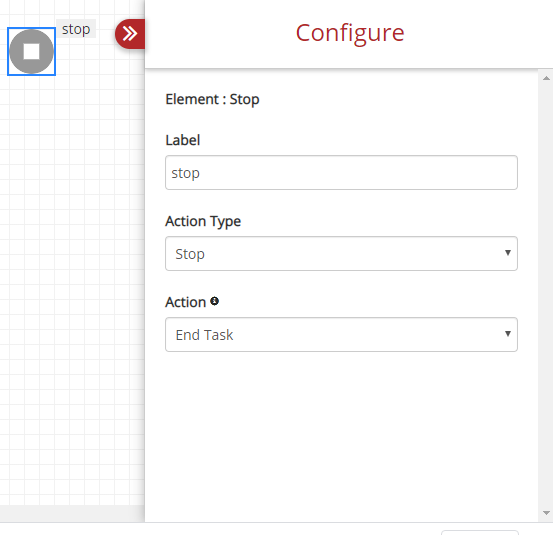This screenshot has width=553, height=535.
Task: Click the gray horizontal bar below the canvas
Action: point(72,513)
